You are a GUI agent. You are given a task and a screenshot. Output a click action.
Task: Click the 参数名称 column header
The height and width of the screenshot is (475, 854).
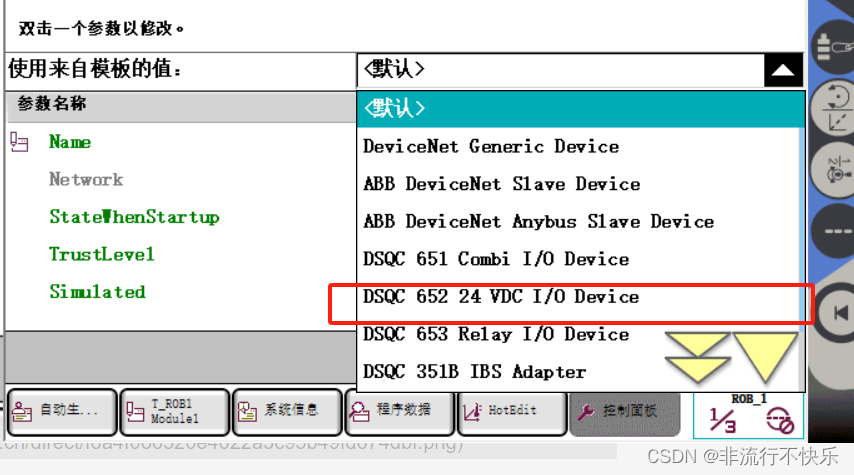[181, 106]
